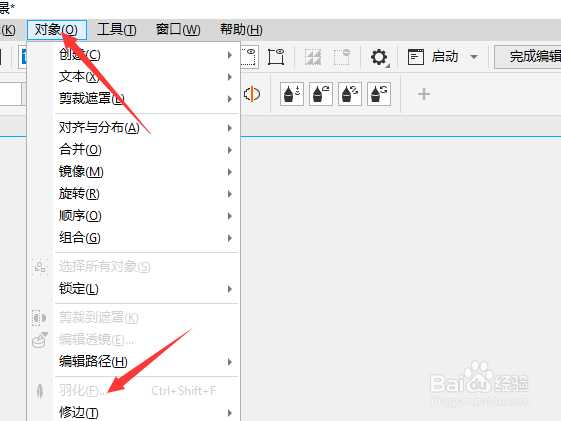
Task: Choose 羽化(F)... menu entry
Action: click(133, 391)
